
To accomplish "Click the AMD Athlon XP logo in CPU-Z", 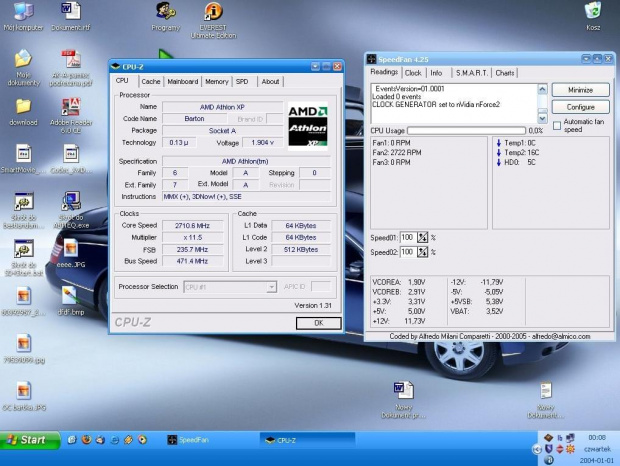I will 308,126.
